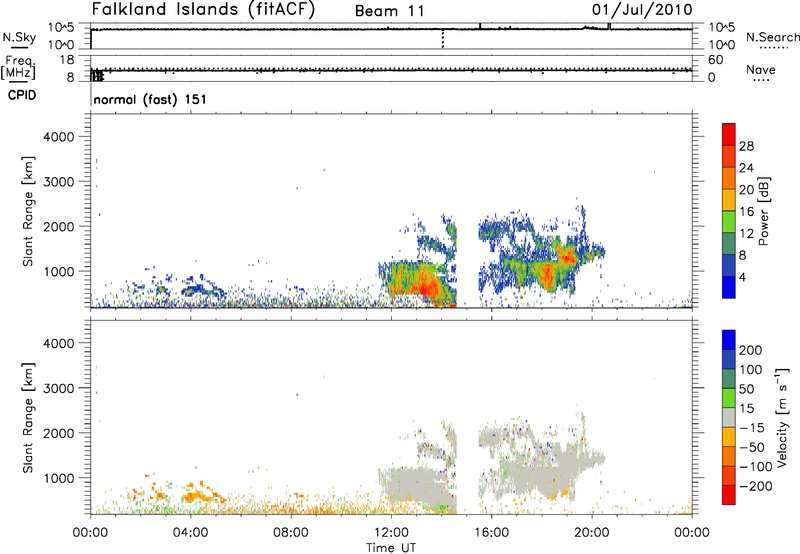Click "1000" on the velocity panel axis
Image resolution: width=800 pixels, height=554 pixels.
(x=59, y=478)
